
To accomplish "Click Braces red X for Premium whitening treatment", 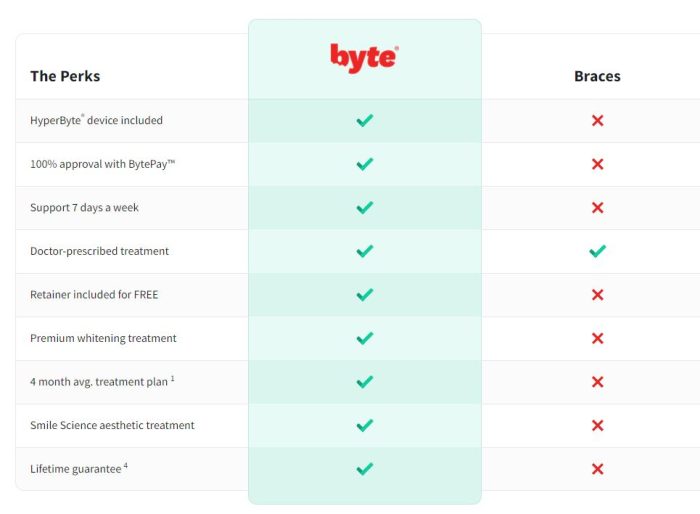I will (597, 338).
